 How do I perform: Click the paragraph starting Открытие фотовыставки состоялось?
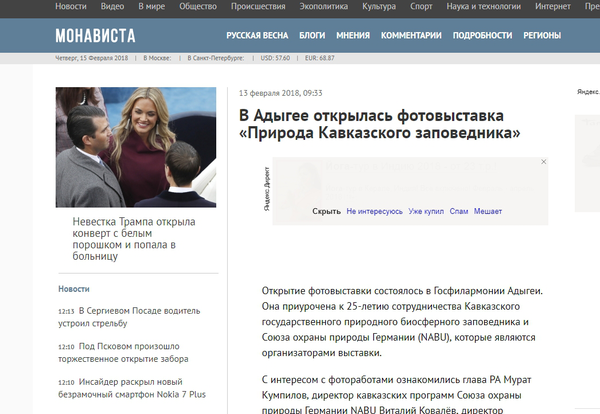402,322
